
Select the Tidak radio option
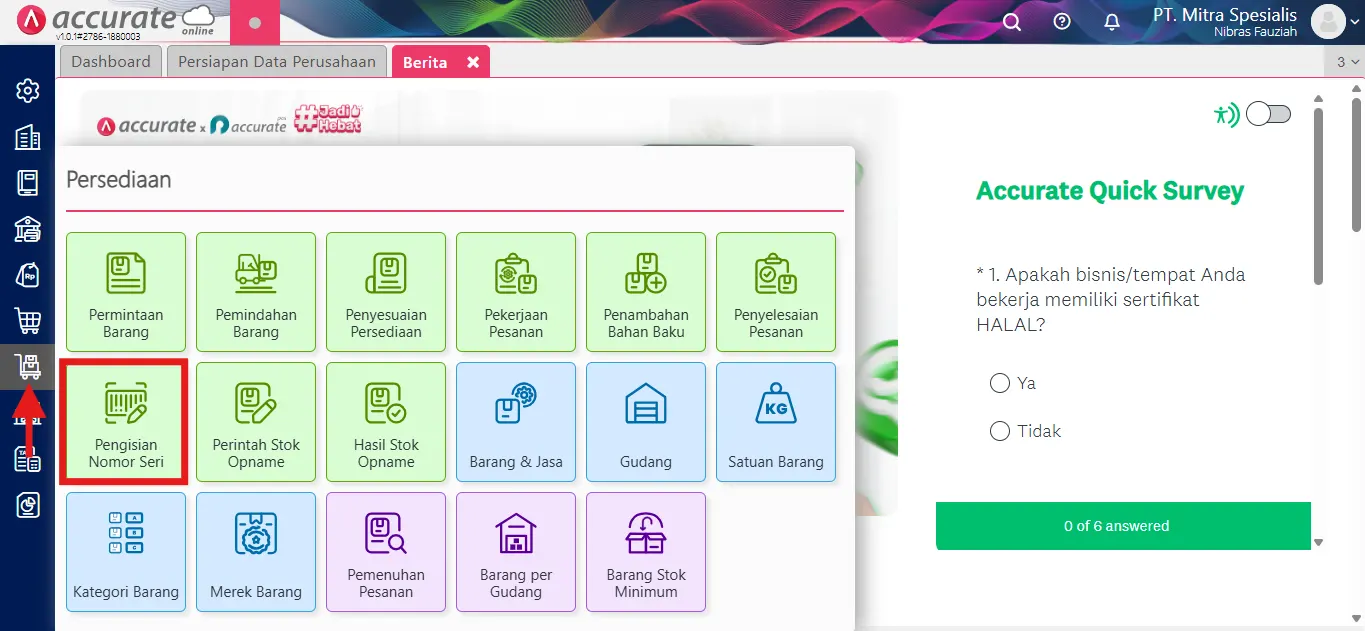pos(999,431)
